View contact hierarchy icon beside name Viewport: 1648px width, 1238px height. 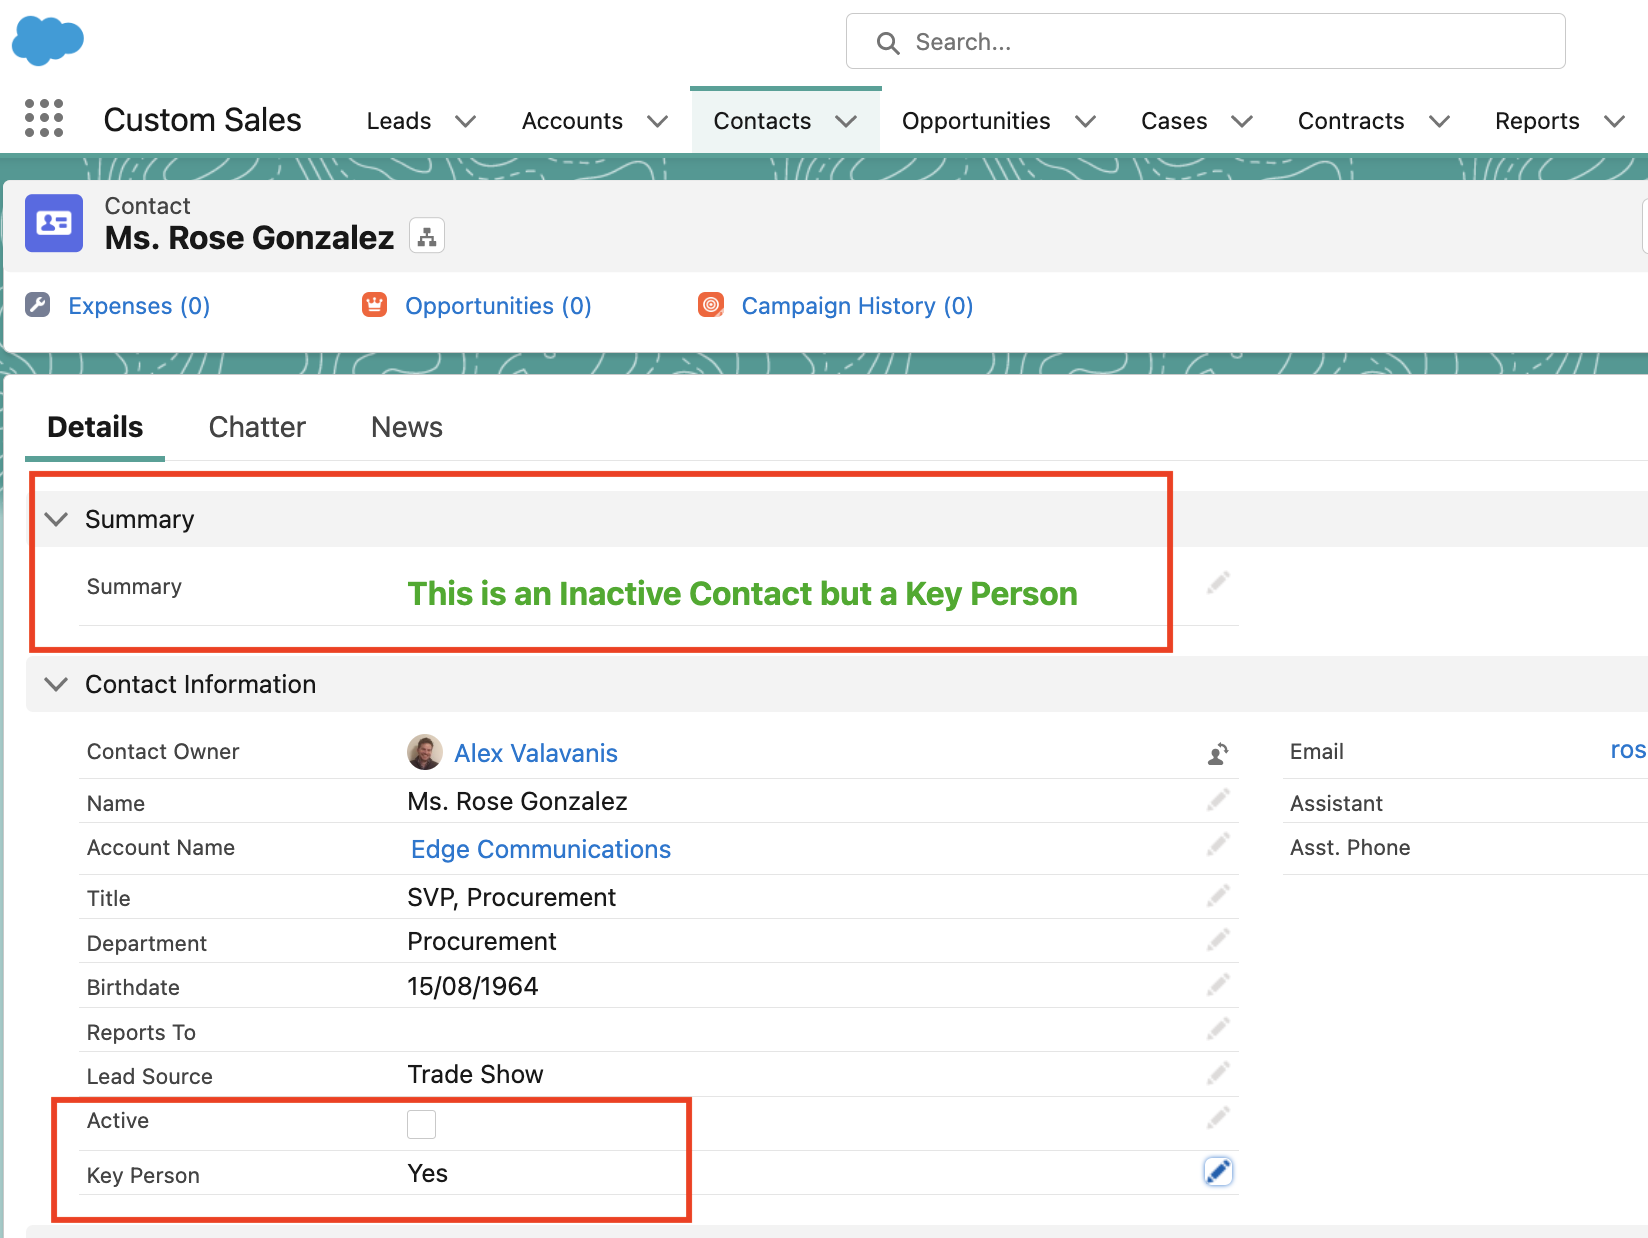click(x=427, y=237)
